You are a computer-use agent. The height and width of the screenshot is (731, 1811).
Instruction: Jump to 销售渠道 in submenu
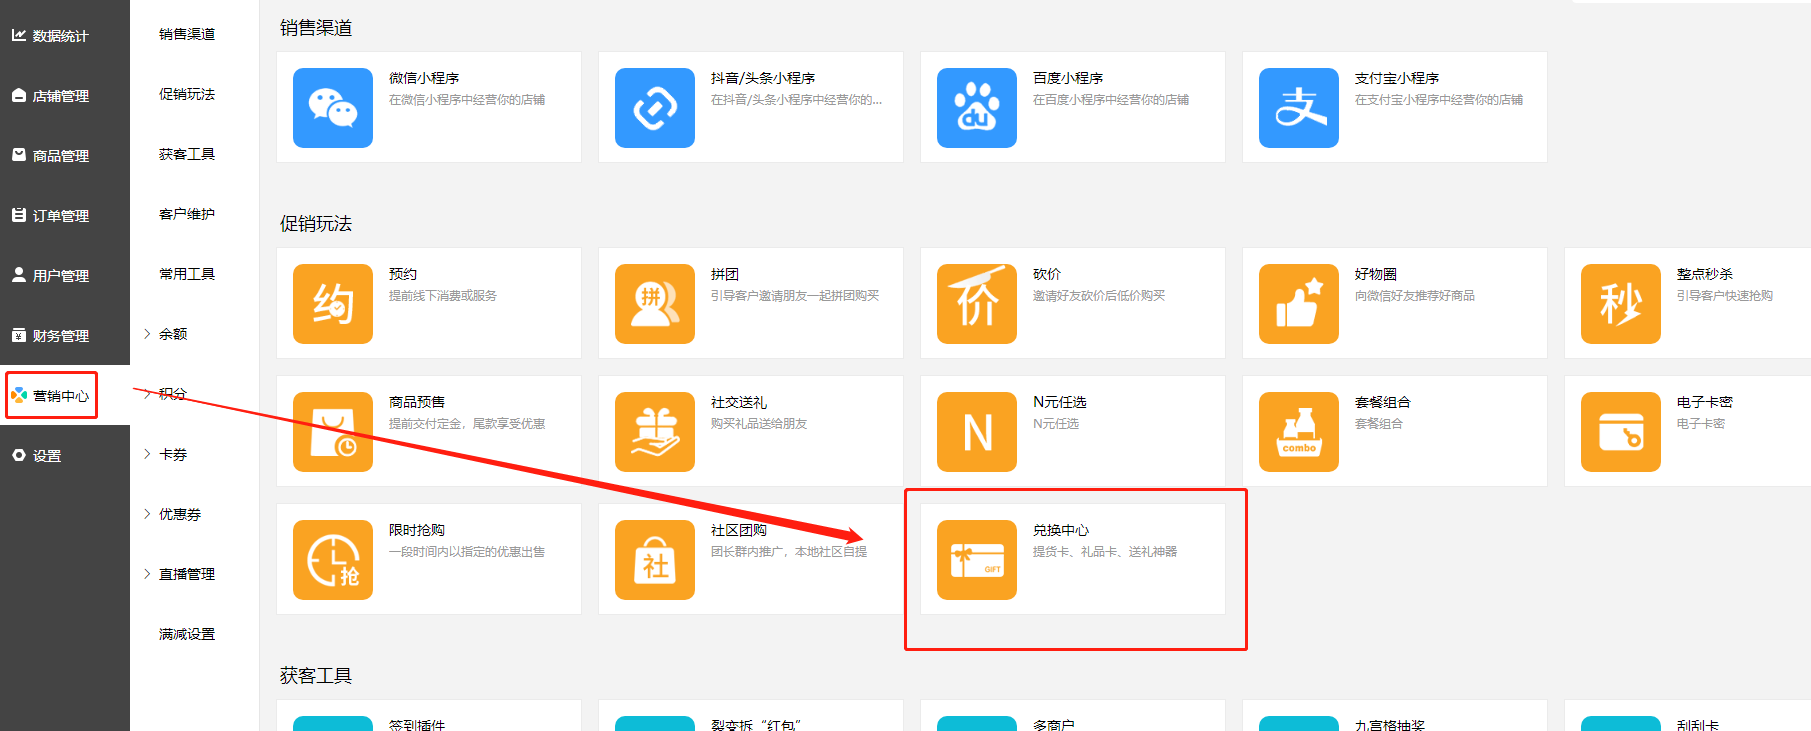coord(187,34)
